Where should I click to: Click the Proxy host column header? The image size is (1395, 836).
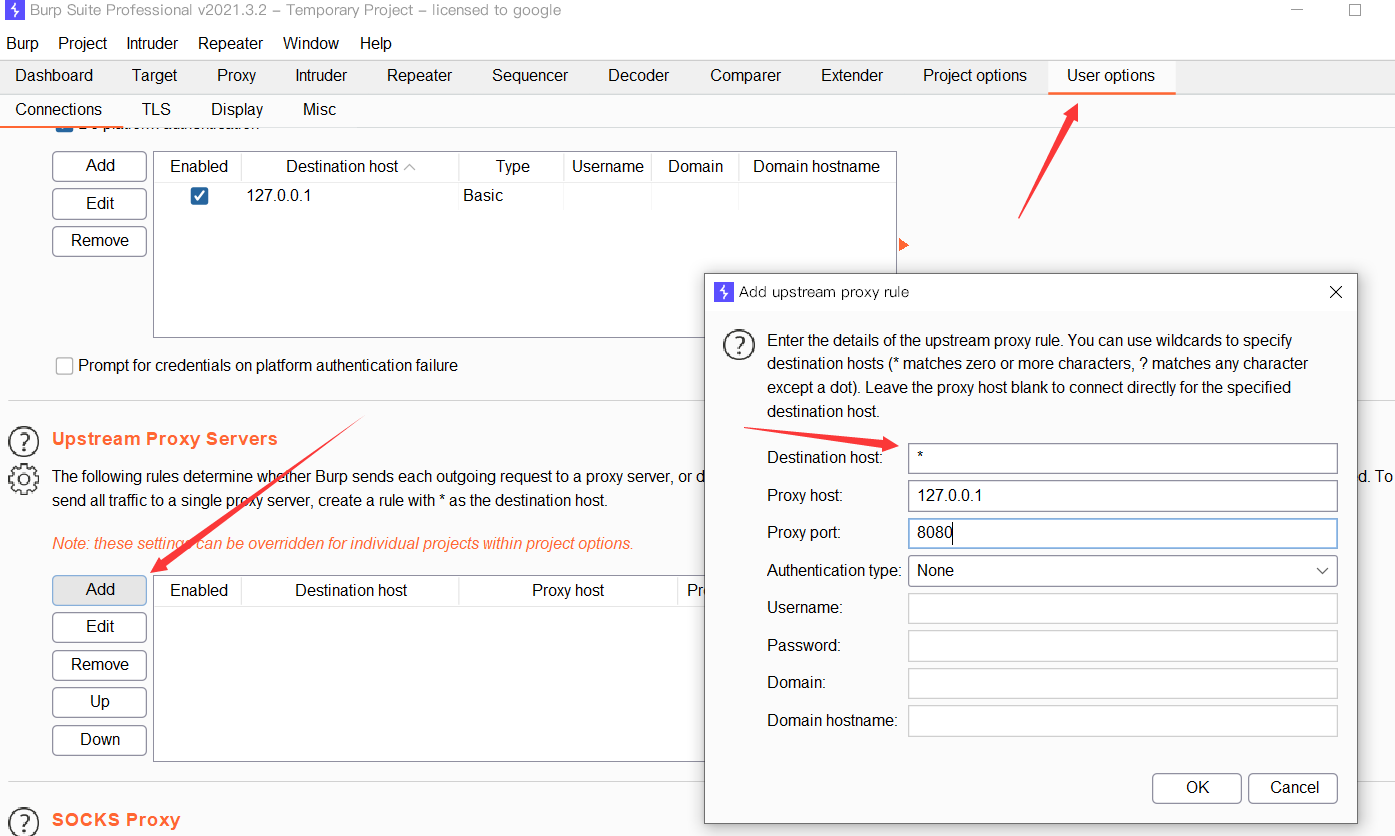tap(568, 591)
